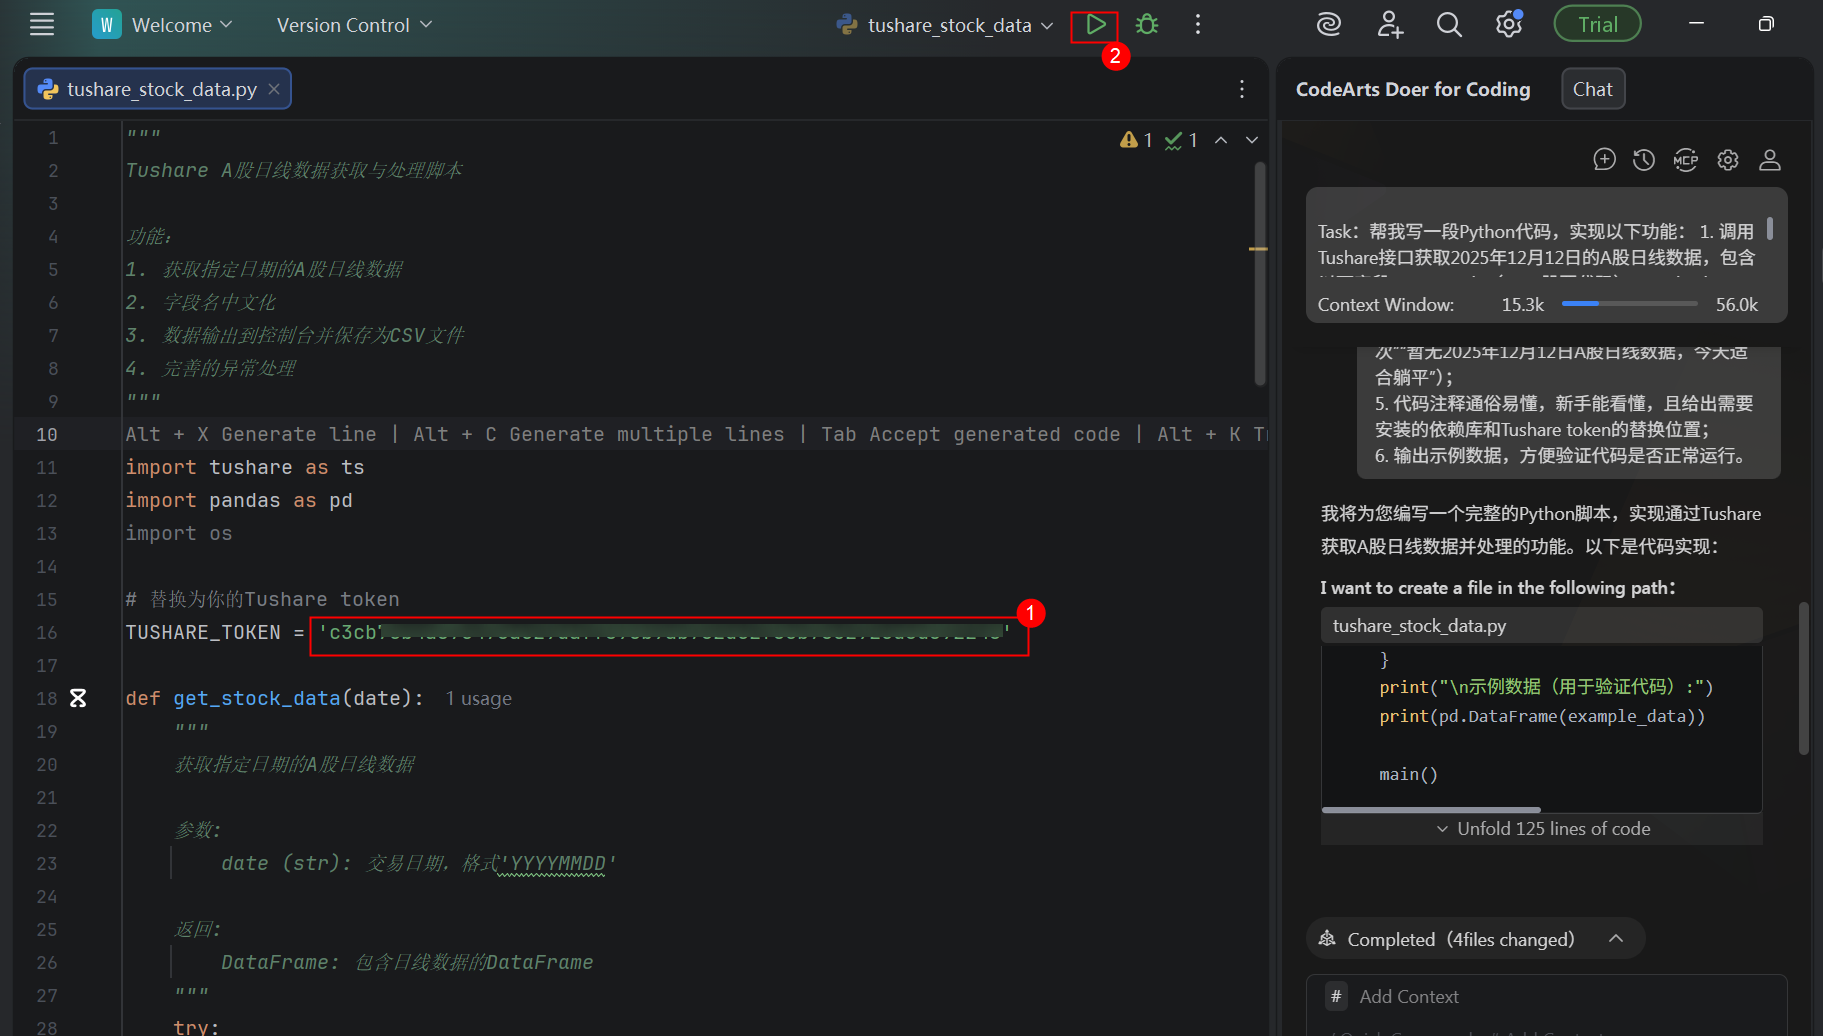This screenshot has height=1036, width=1823.
Task: Click the # context icon
Action: tap(1336, 997)
